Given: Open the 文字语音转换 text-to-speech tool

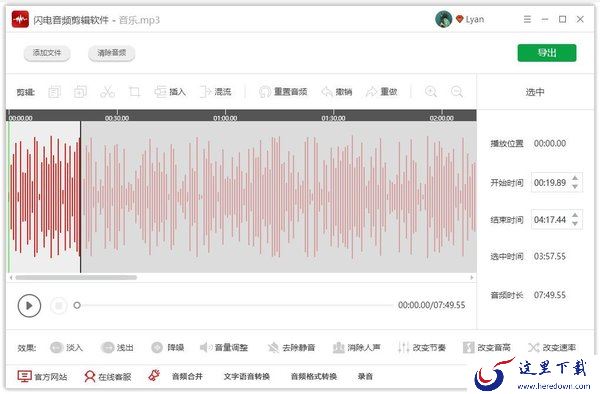Looking at the screenshot, I should coord(247,376).
